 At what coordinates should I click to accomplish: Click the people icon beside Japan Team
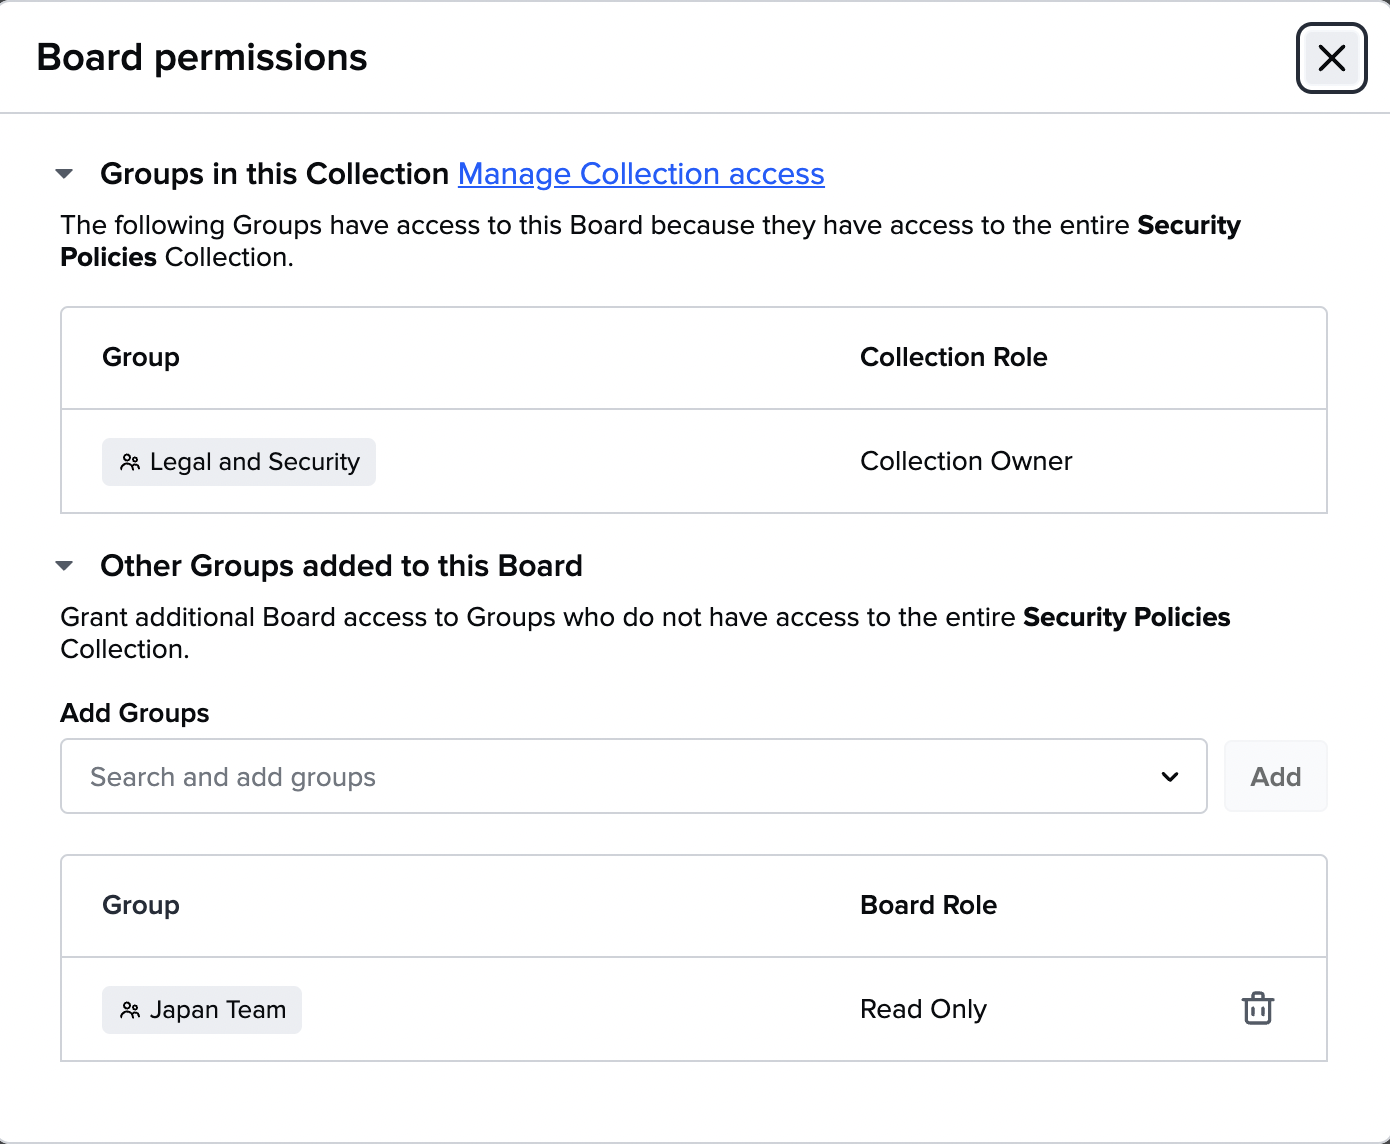click(130, 1010)
